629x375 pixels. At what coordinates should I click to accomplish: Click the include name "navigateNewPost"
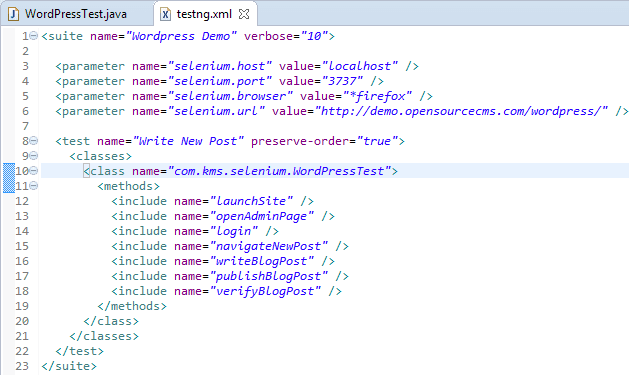point(269,246)
